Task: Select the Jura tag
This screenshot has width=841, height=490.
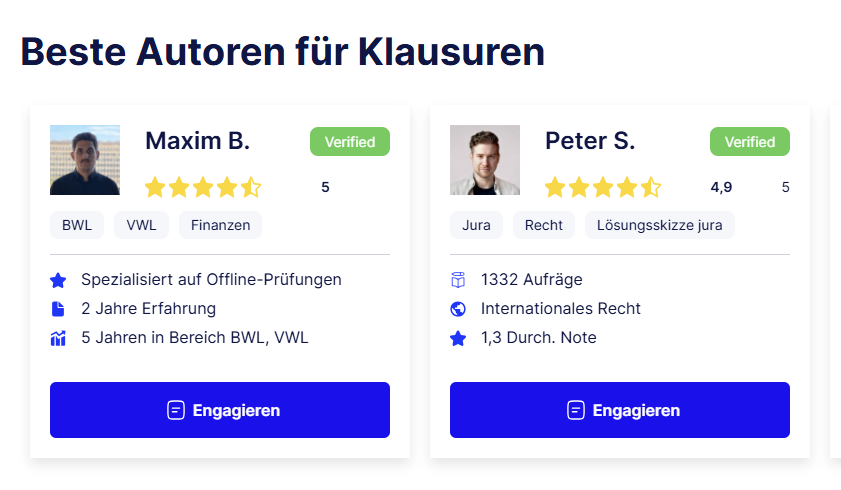Action: pyautogui.click(x=477, y=225)
